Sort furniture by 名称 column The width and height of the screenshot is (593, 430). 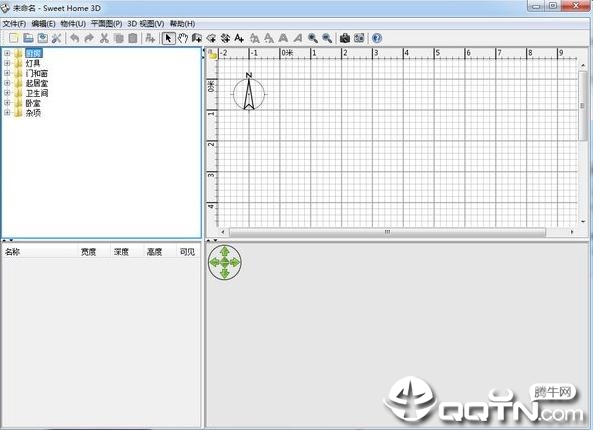click(x=40, y=252)
